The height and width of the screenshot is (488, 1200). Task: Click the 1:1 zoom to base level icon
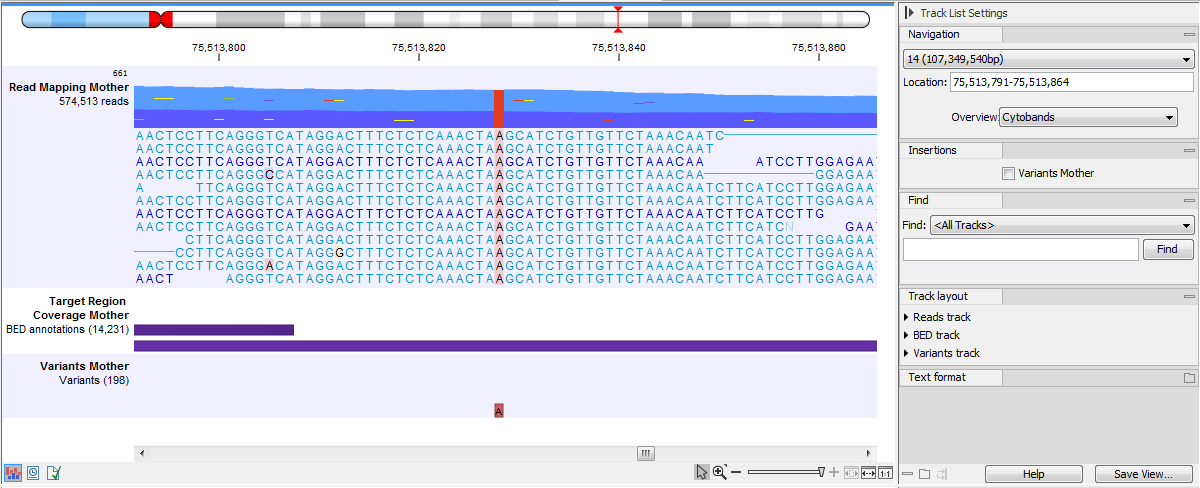(885, 473)
